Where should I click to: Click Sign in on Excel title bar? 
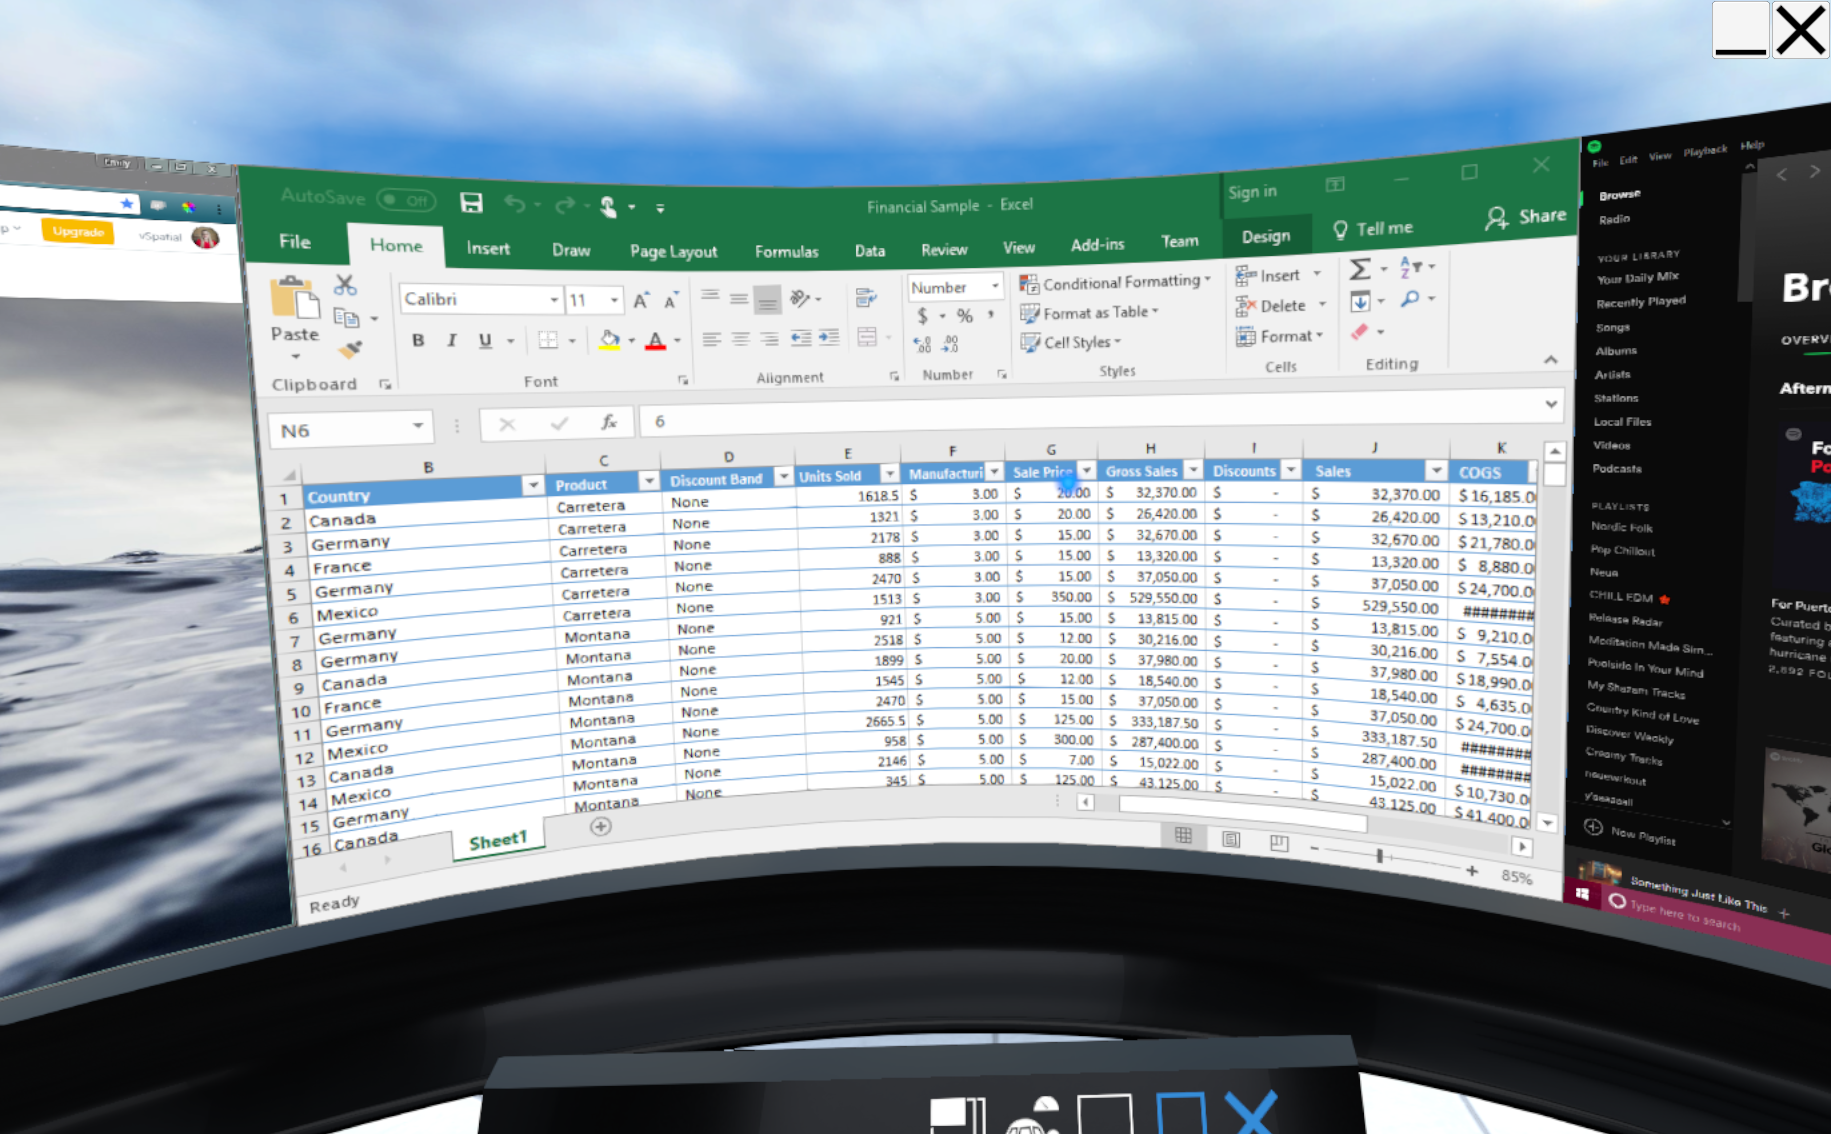tap(1252, 191)
